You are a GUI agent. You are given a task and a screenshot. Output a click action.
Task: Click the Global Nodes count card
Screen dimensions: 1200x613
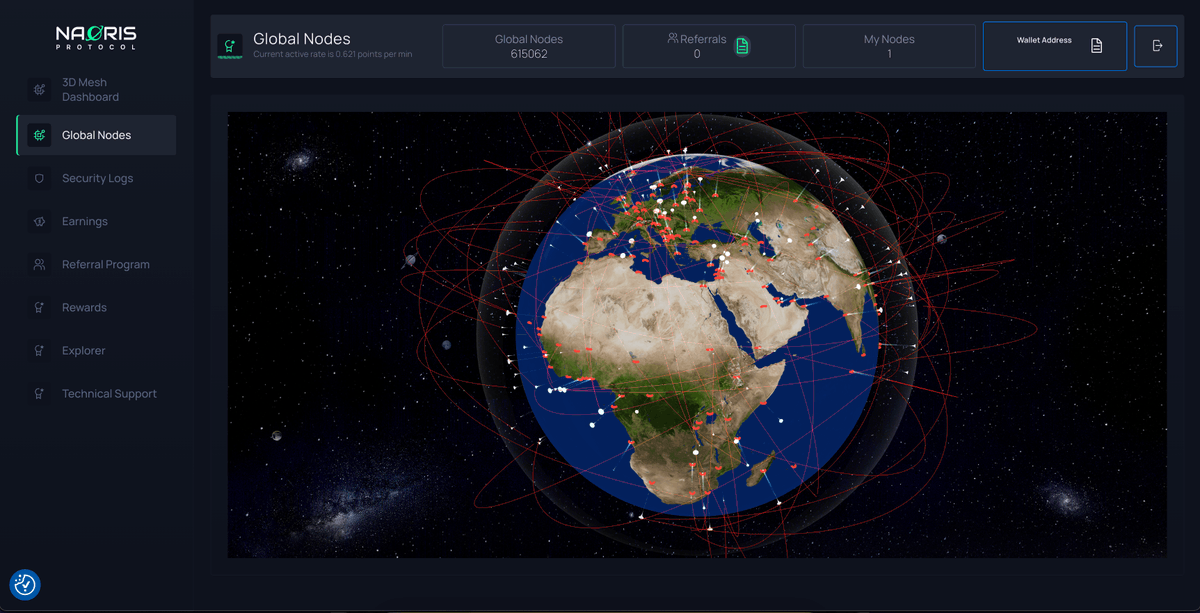[529, 46]
